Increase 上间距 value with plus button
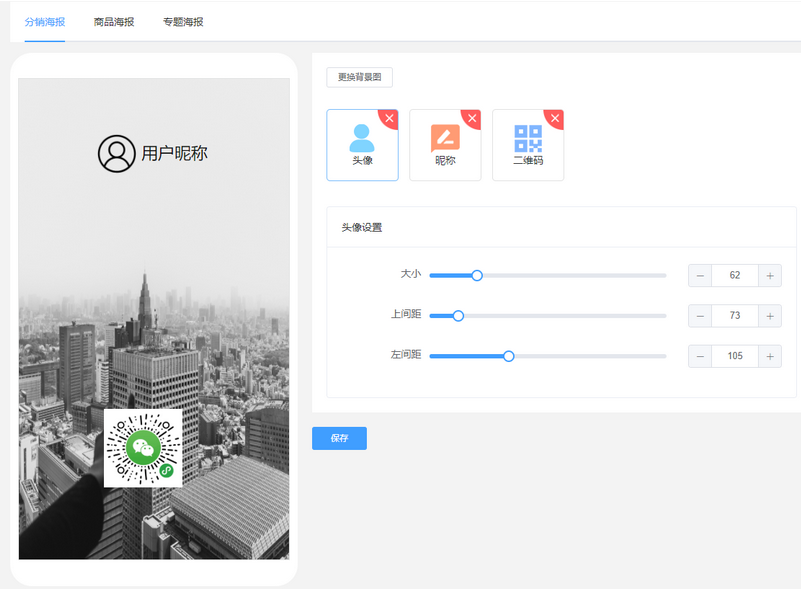This screenshot has height=590, width=801. pos(769,316)
